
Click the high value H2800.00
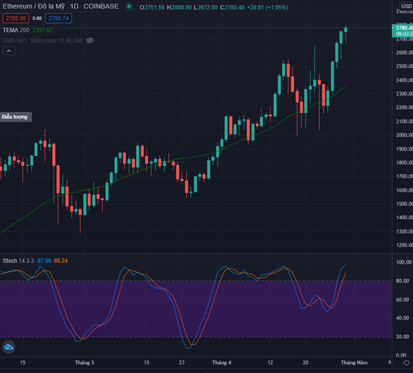pyautogui.click(x=179, y=7)
